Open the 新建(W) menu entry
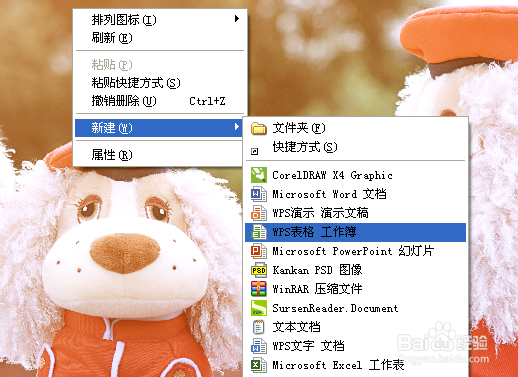Screen dimensions: 518x377 (158, 128)
